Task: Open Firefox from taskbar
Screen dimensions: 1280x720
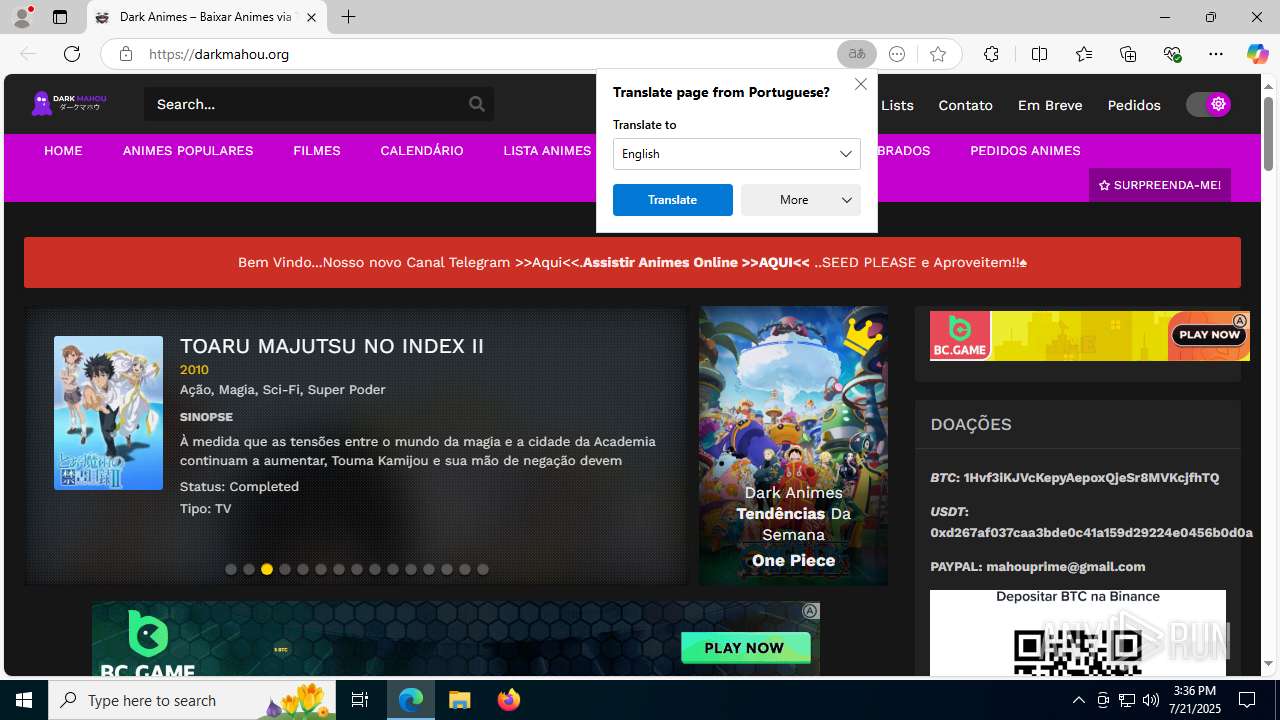Action: 509,700
